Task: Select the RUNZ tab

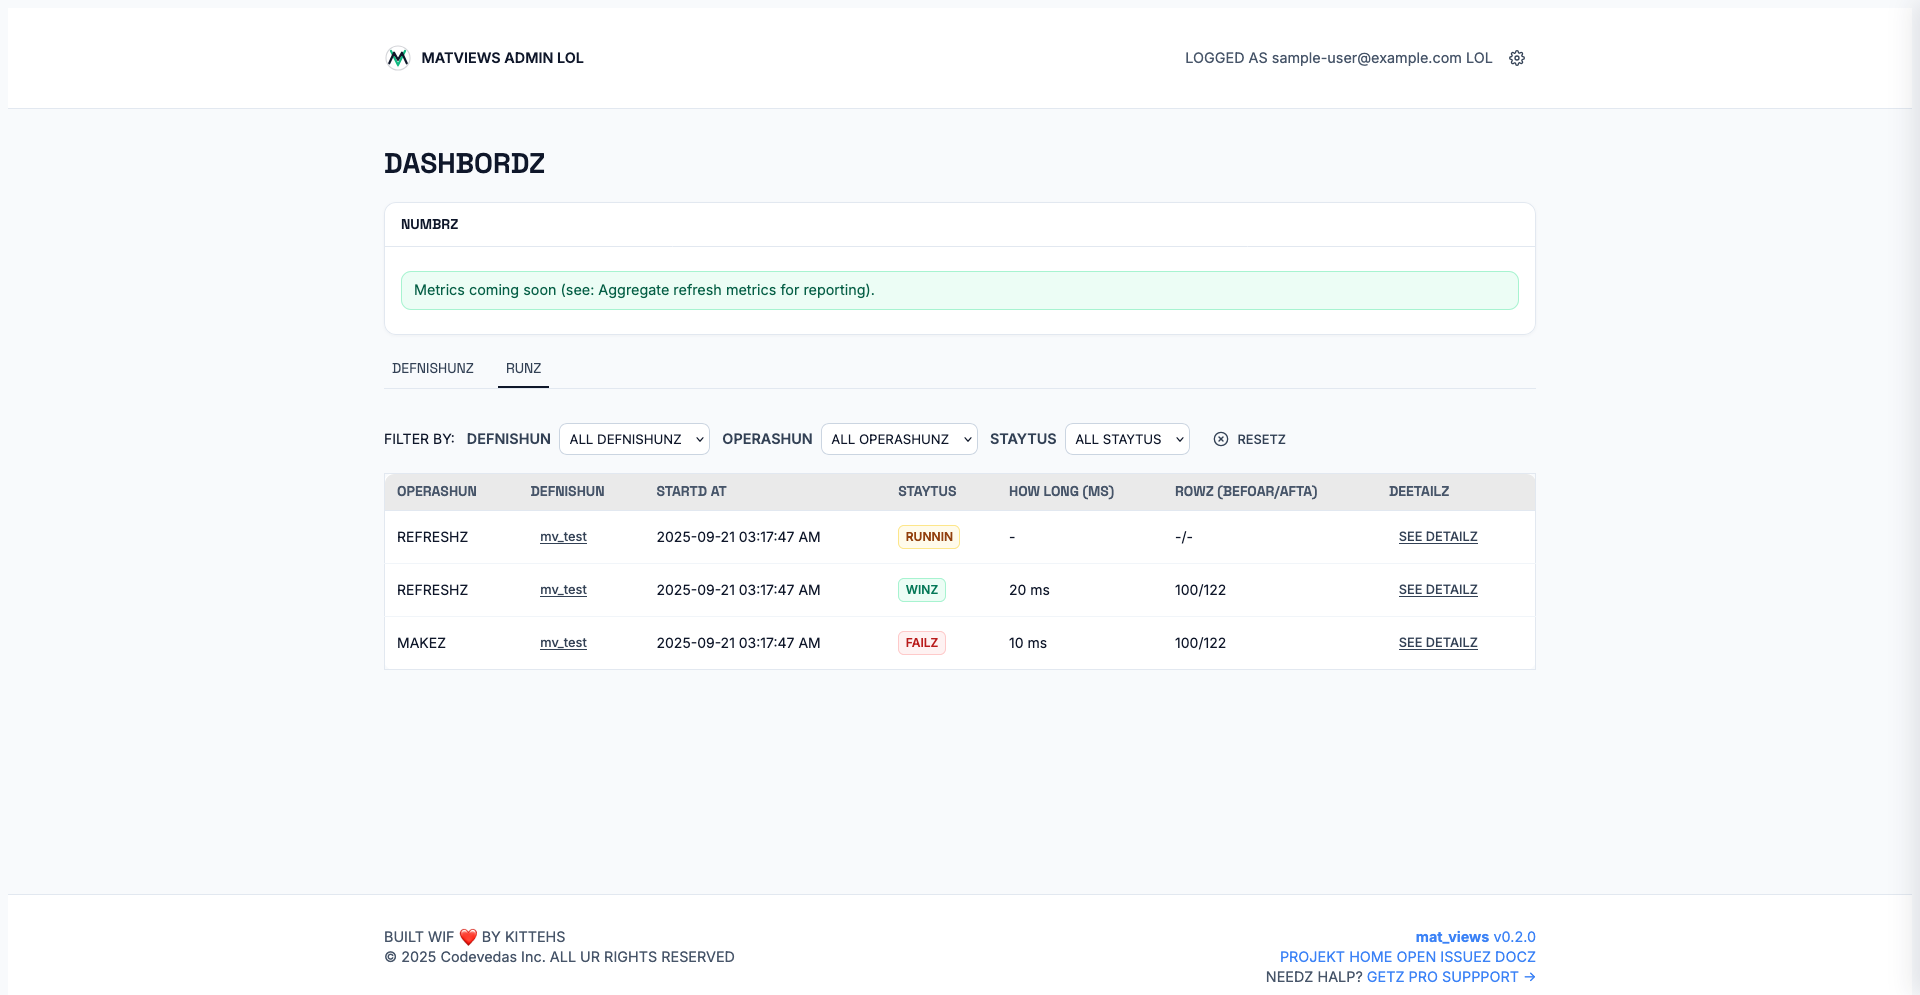Action: (x=523, y=368)
